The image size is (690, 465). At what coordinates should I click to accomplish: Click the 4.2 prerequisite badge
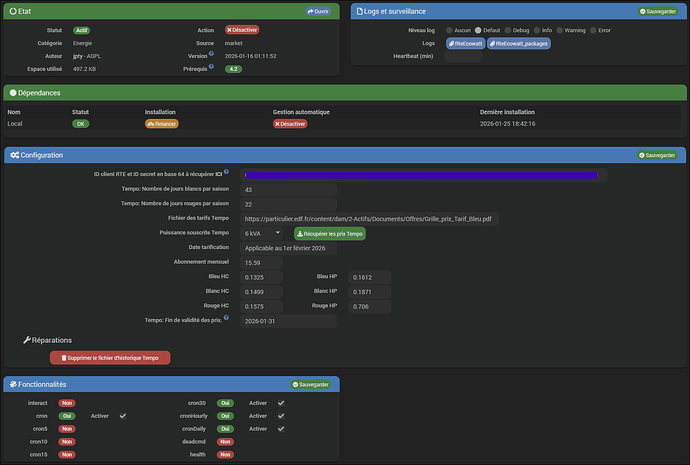click(233, 69)
